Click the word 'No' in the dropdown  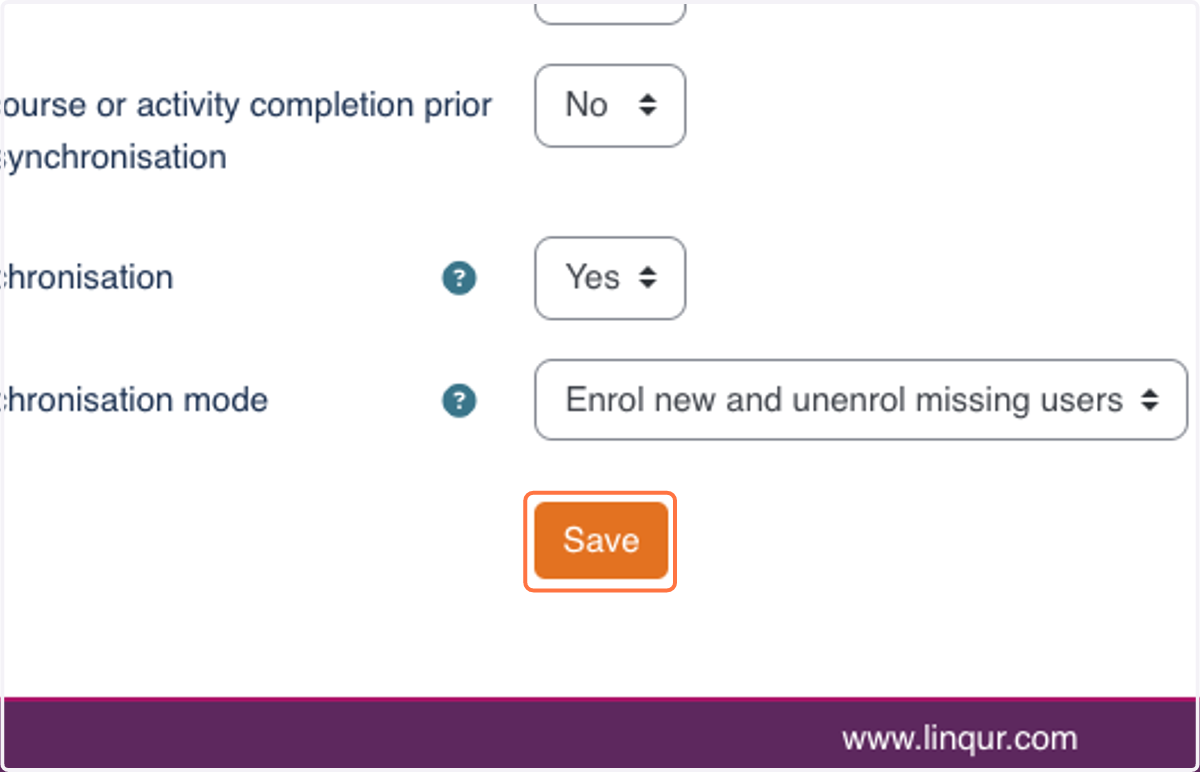click(x=587, y=104)
